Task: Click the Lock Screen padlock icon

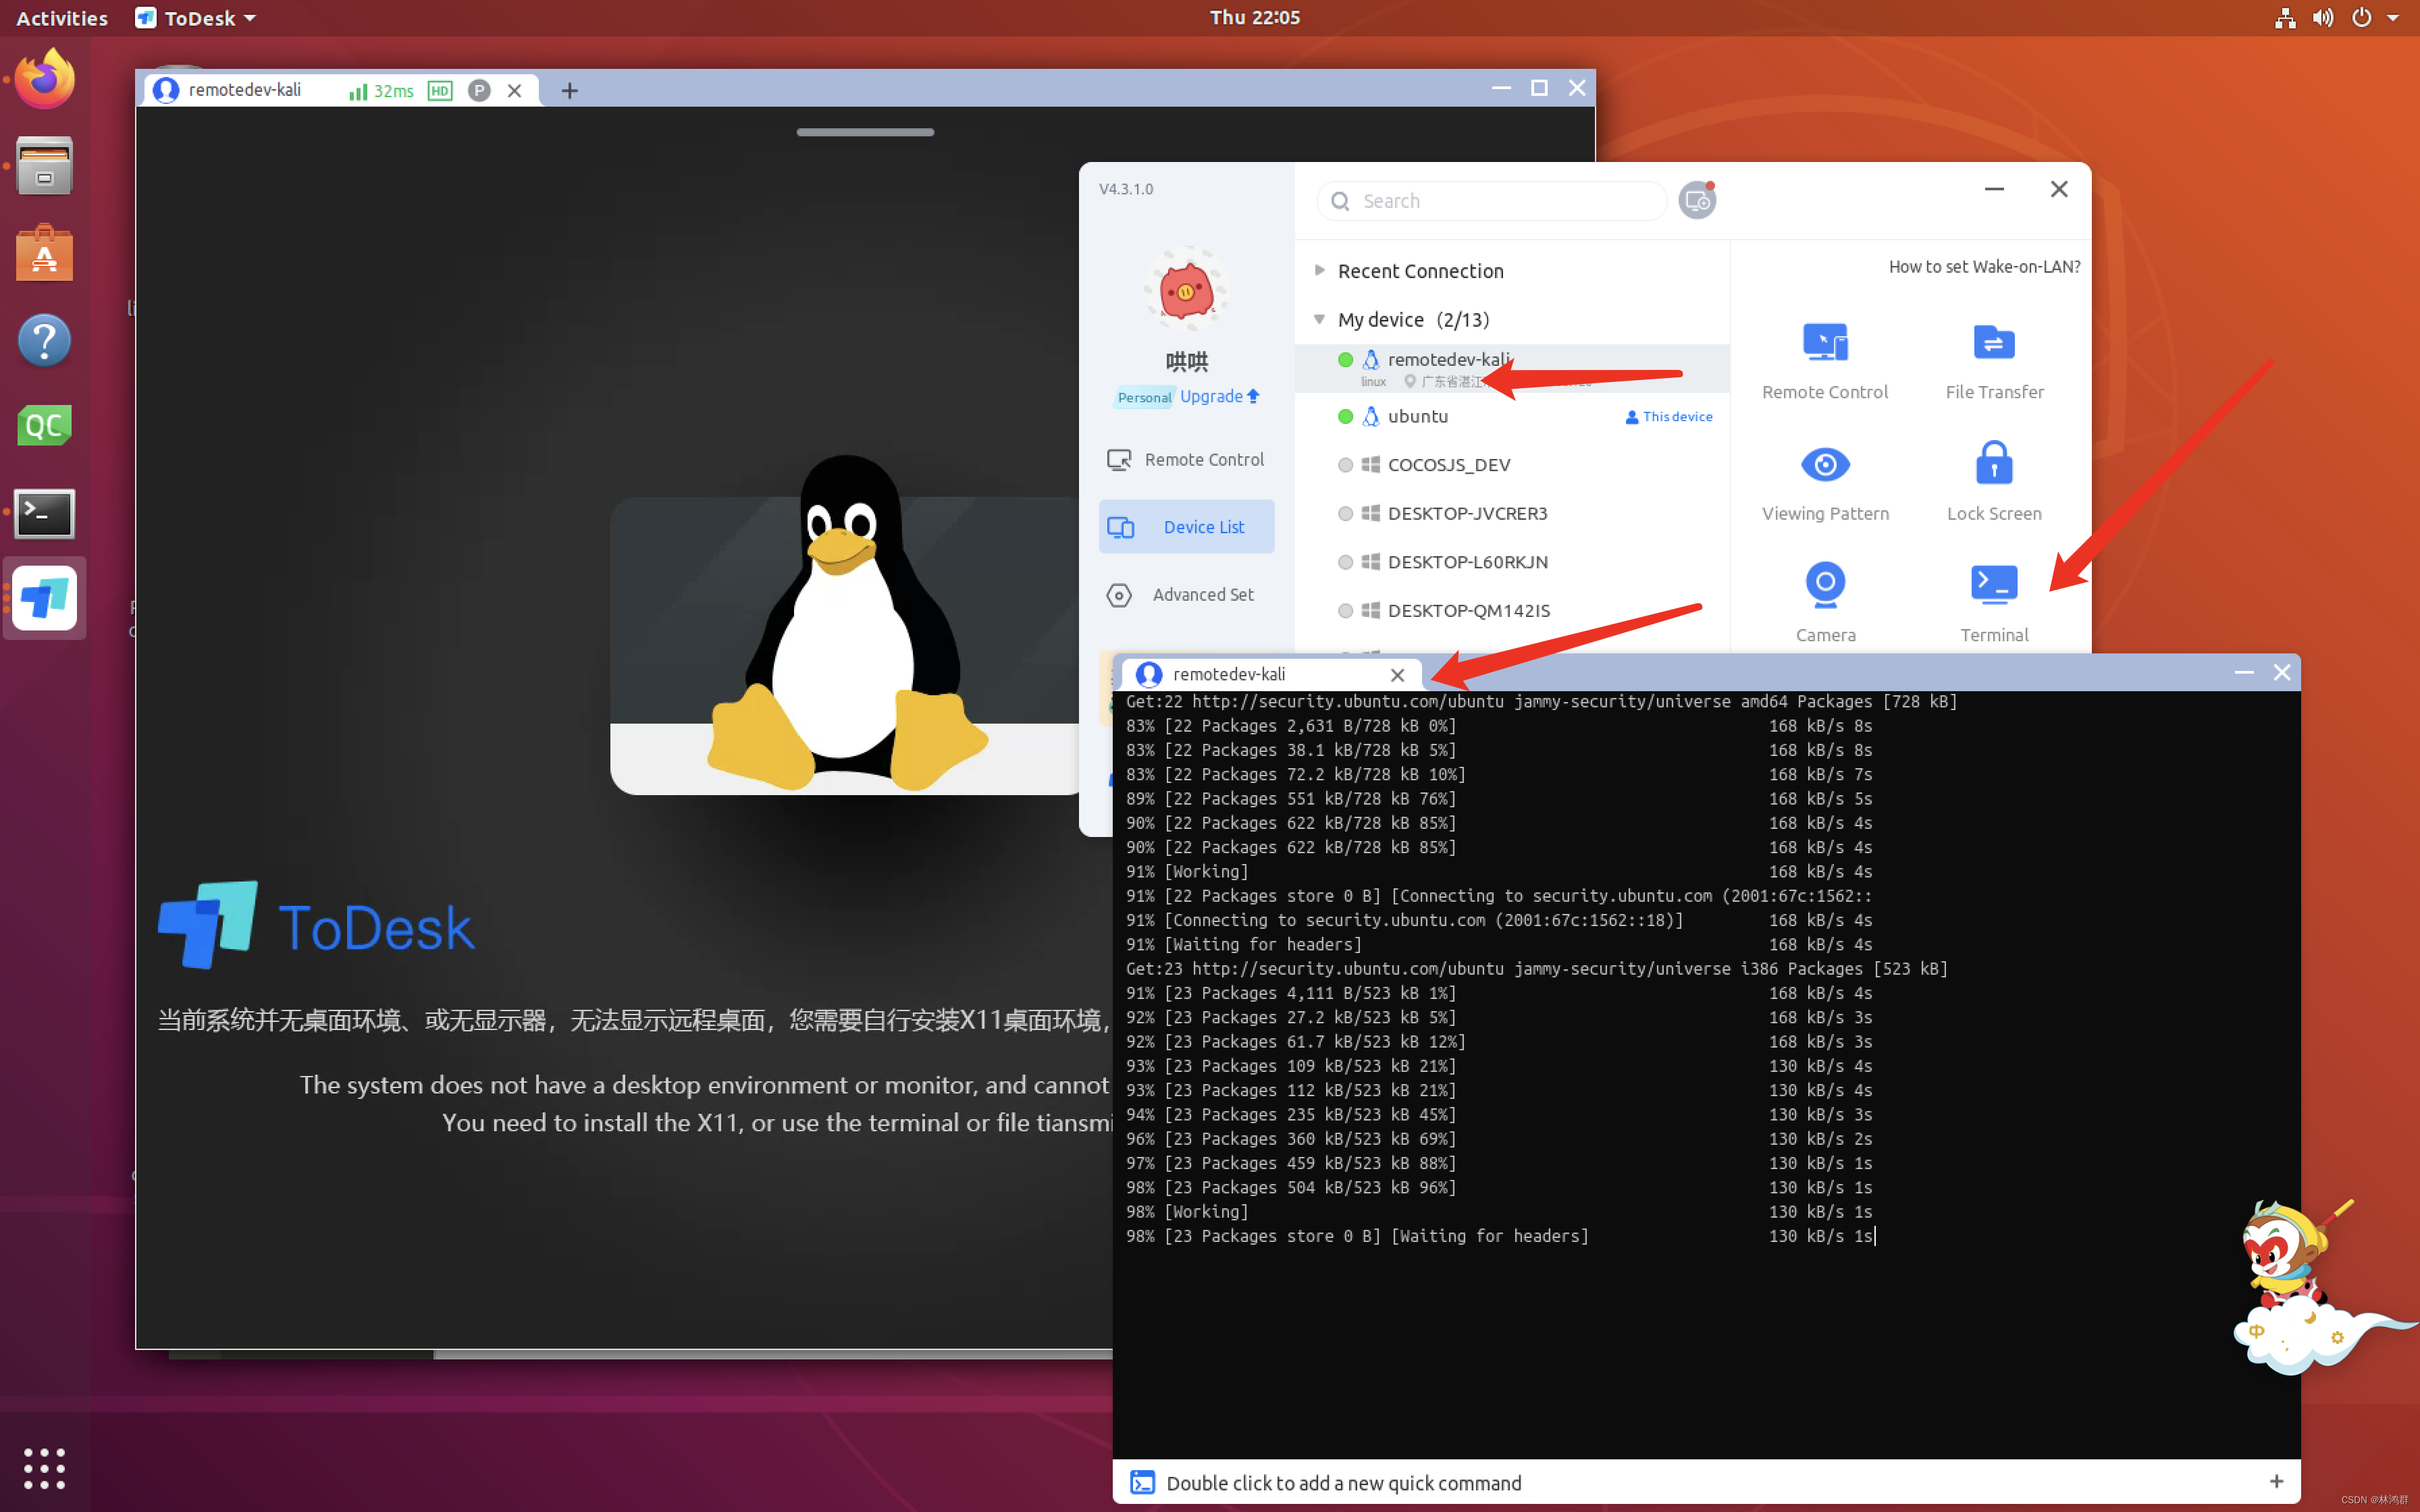Action: [1993, 463]
